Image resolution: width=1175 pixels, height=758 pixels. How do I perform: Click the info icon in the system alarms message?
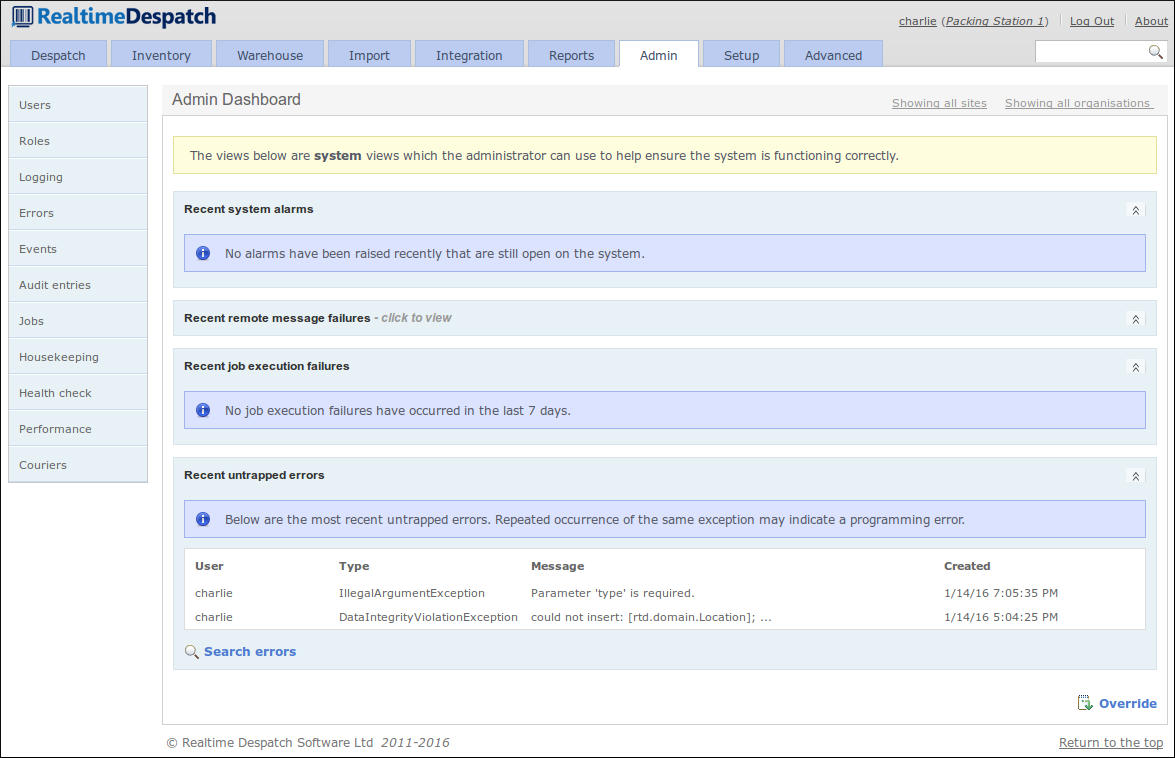(x=203, y=253)
